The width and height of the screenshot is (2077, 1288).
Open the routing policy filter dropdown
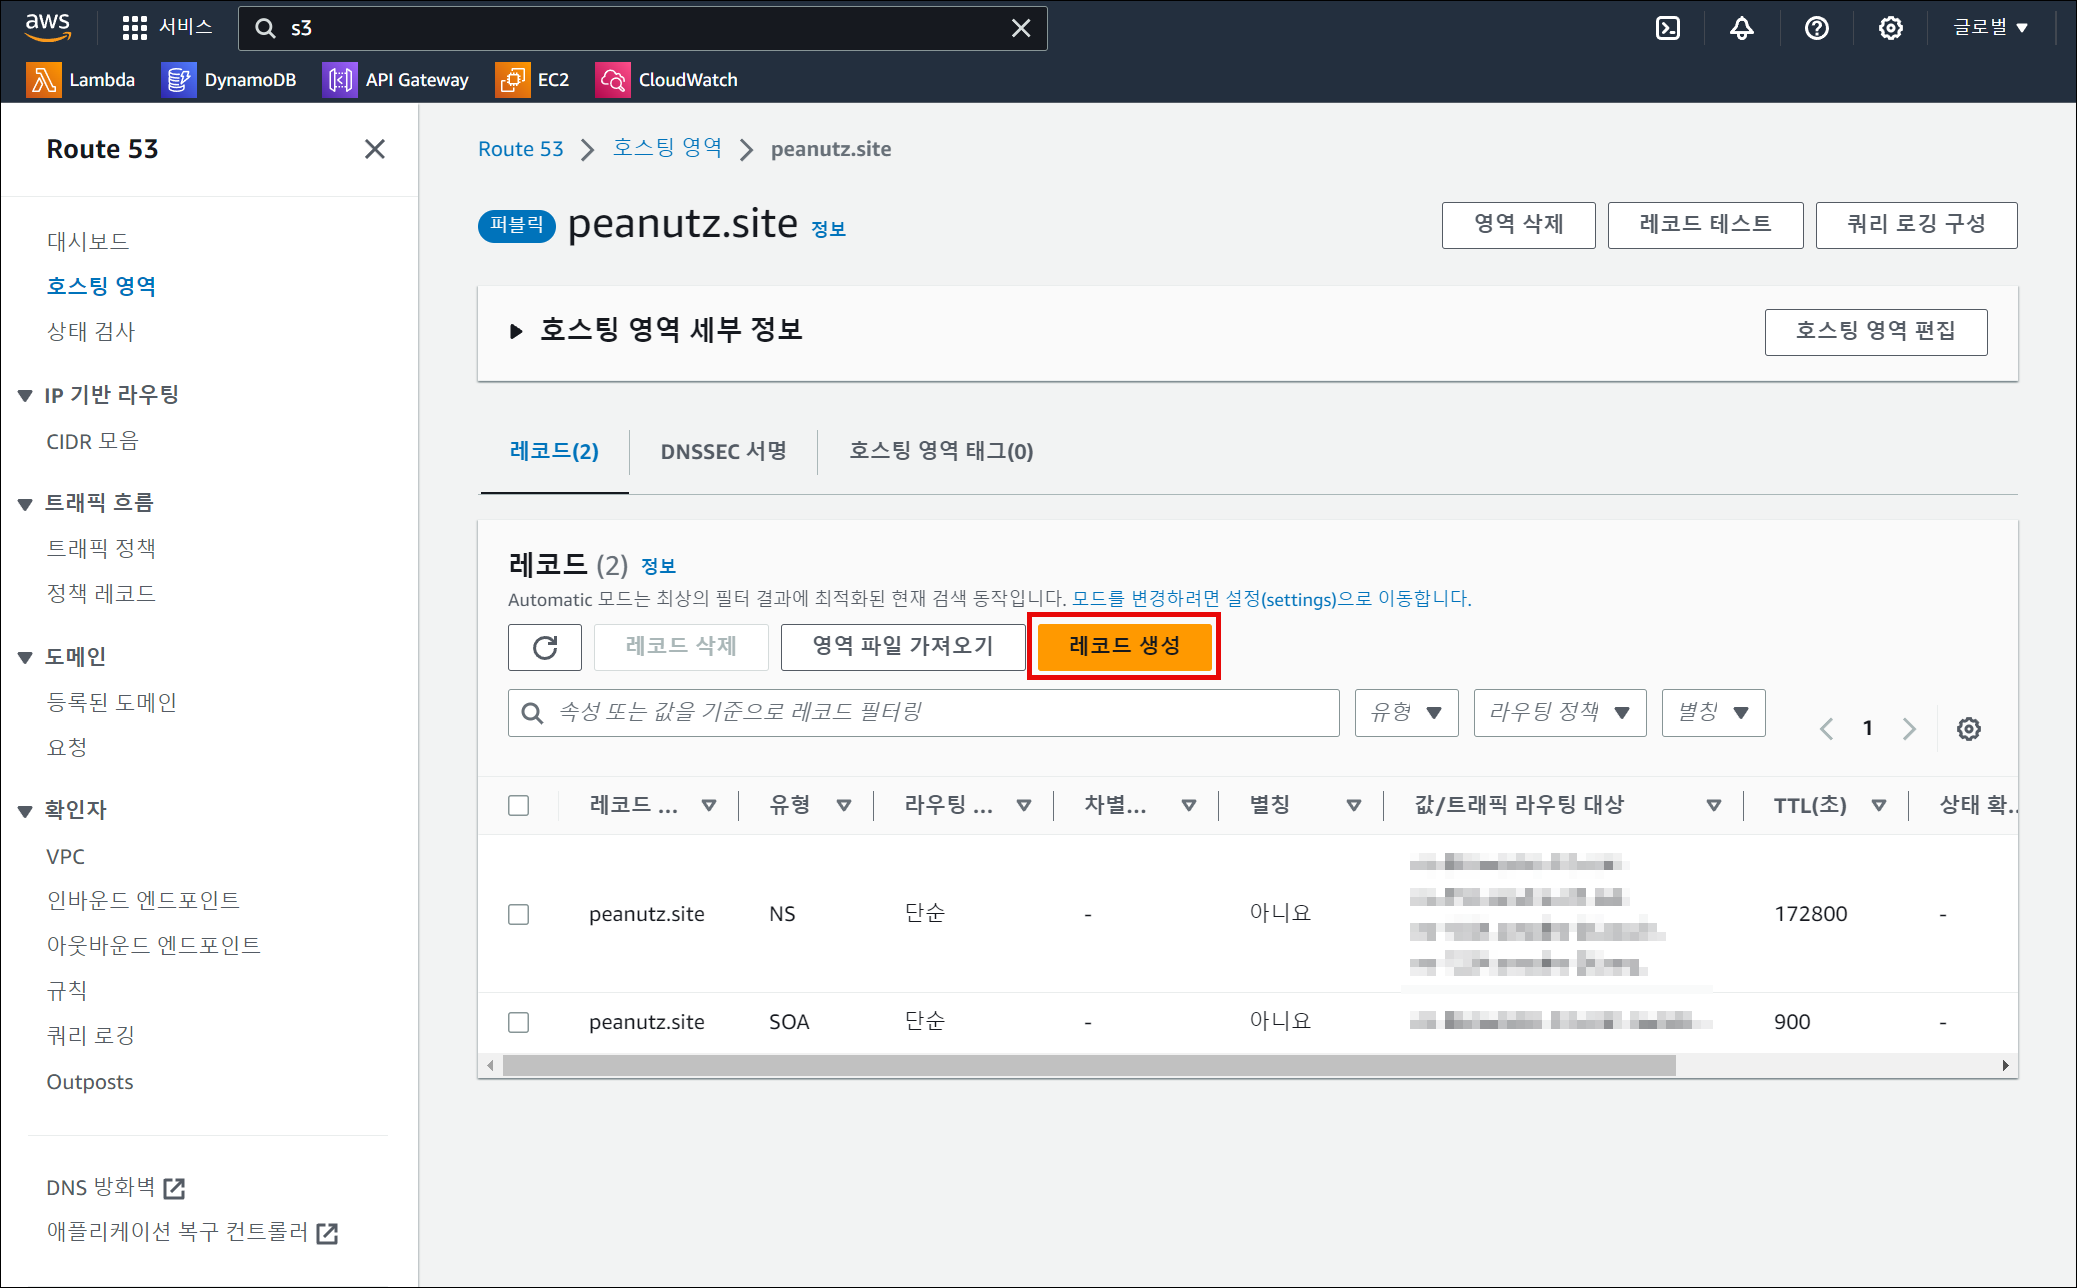pos(1559,713)
